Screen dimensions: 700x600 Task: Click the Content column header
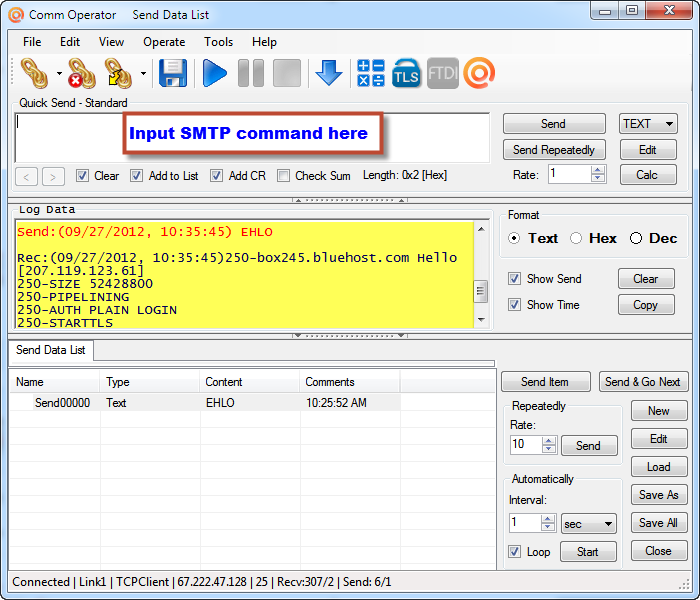(x=249, y=382)
